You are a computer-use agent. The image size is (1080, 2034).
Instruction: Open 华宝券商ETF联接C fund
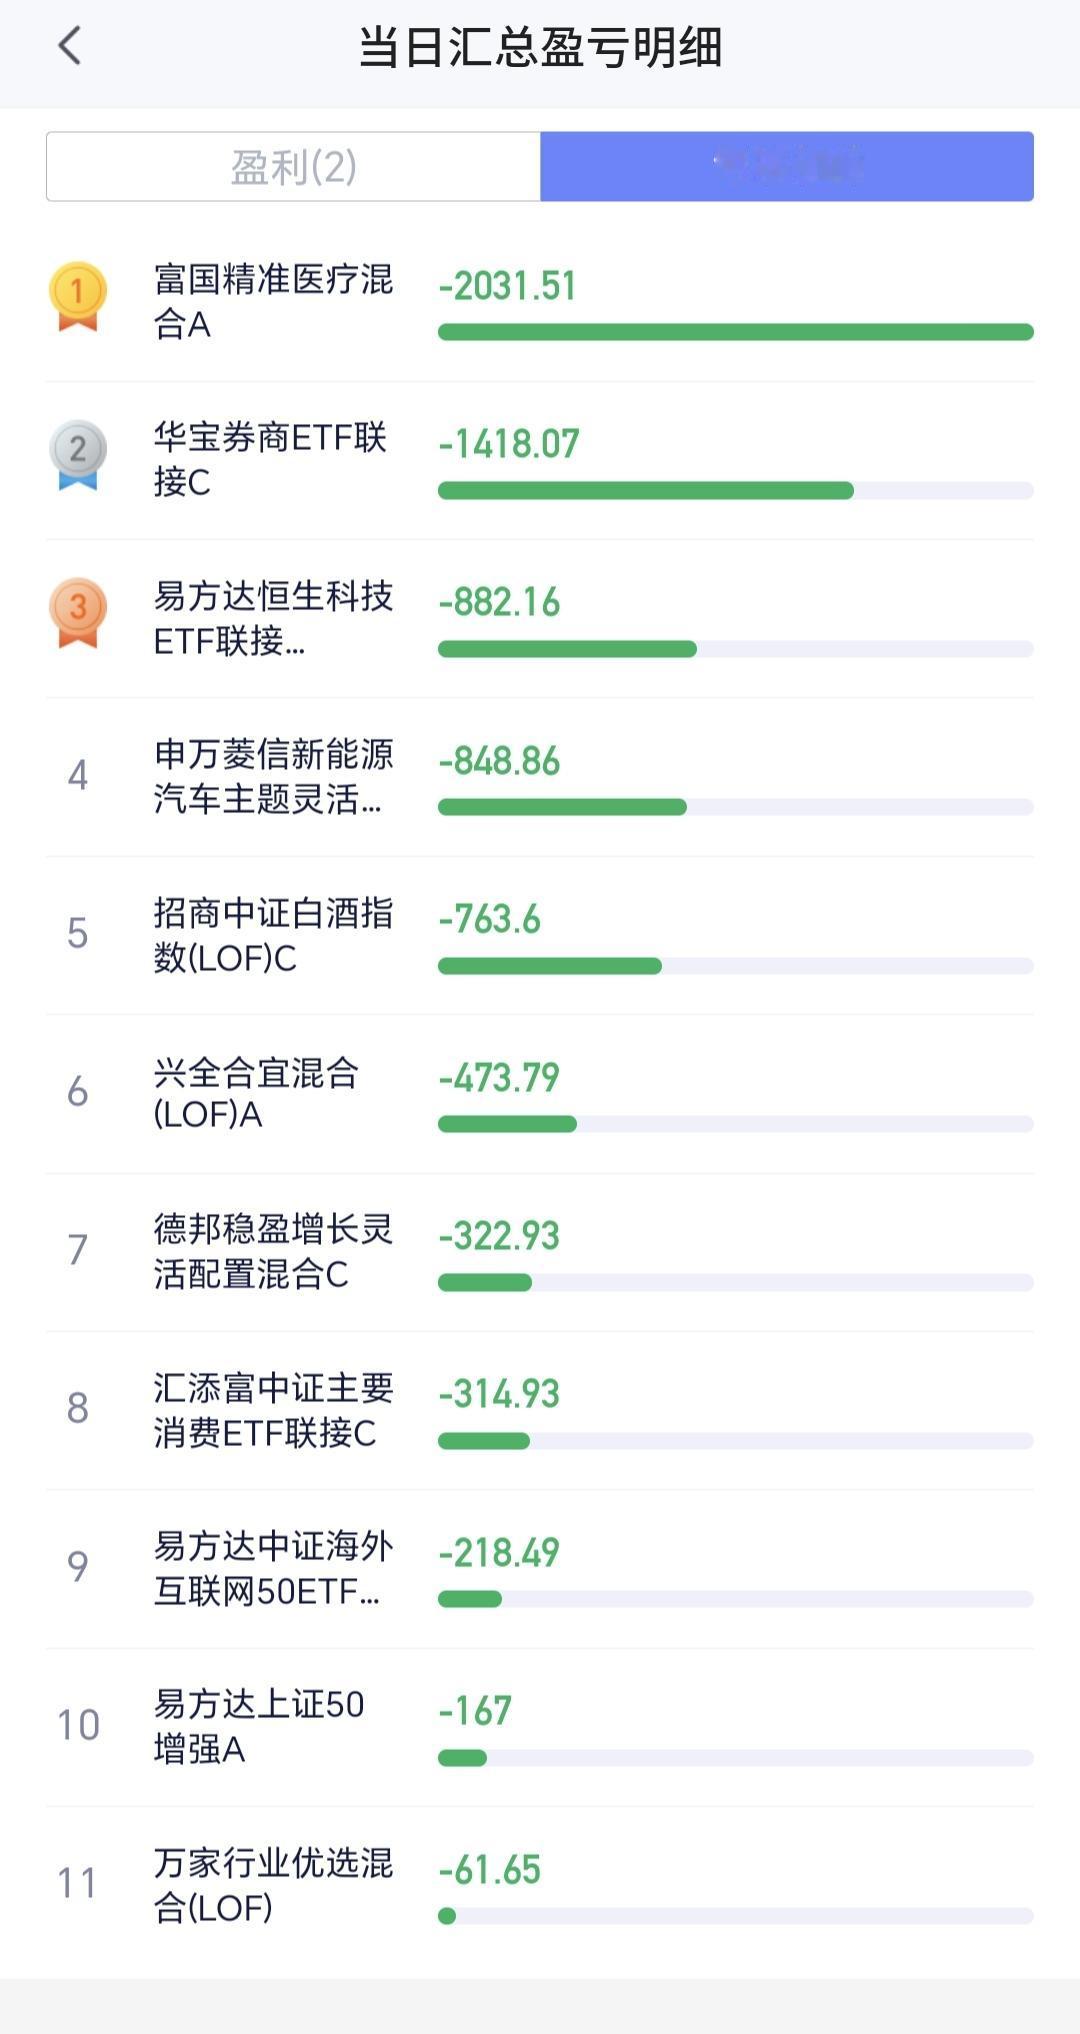[x=270, y=459]
